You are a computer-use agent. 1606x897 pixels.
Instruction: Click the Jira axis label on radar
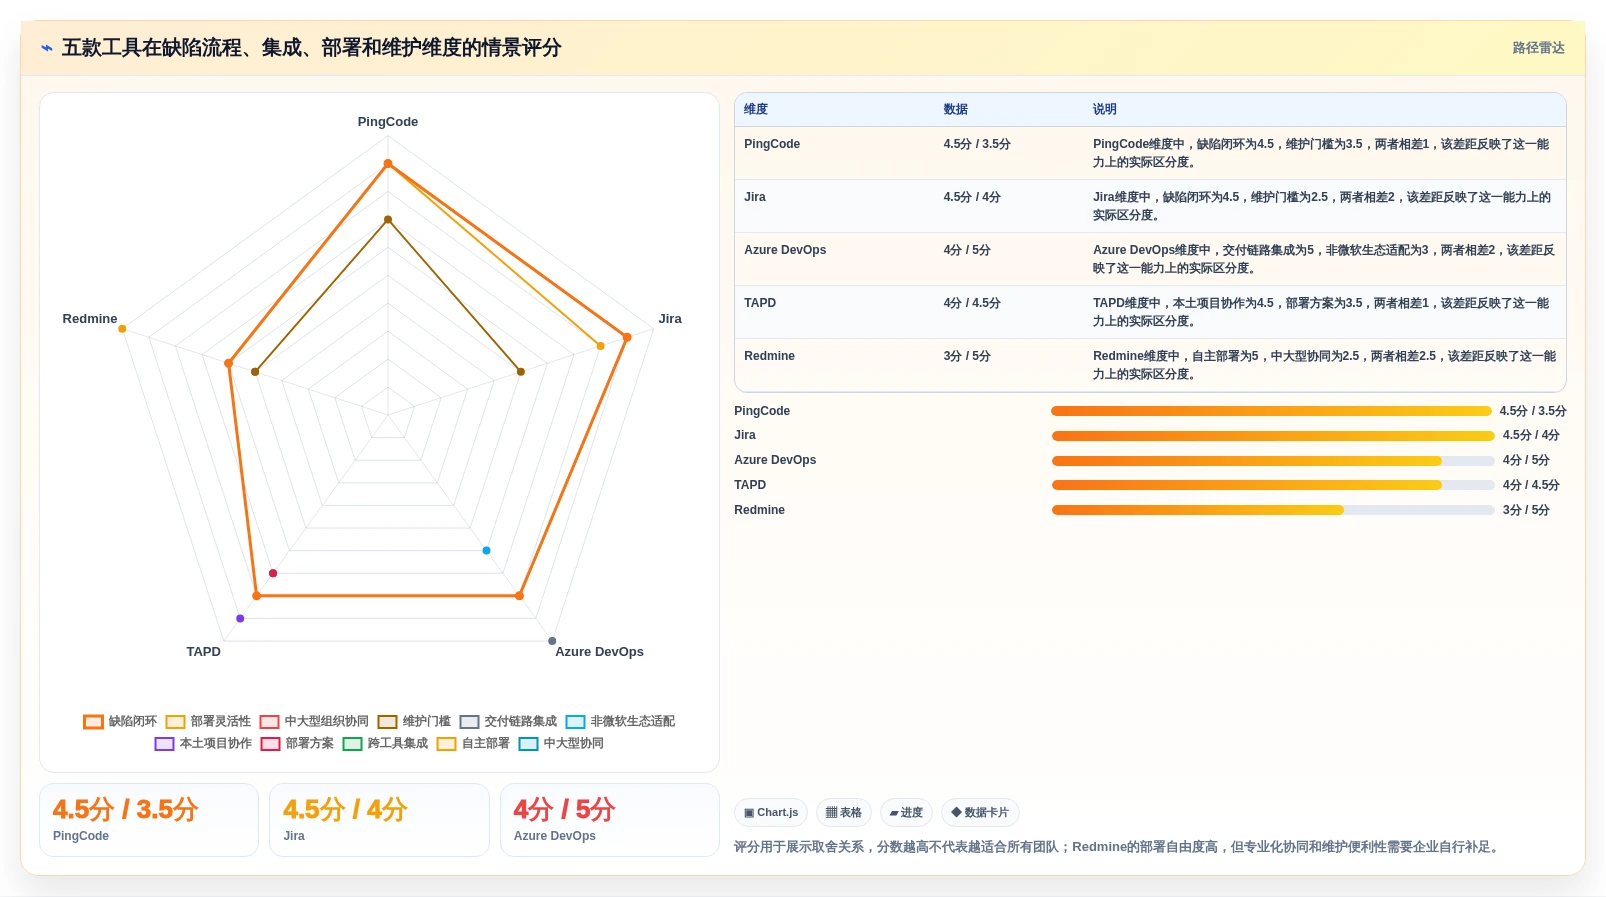click(670, 319)
